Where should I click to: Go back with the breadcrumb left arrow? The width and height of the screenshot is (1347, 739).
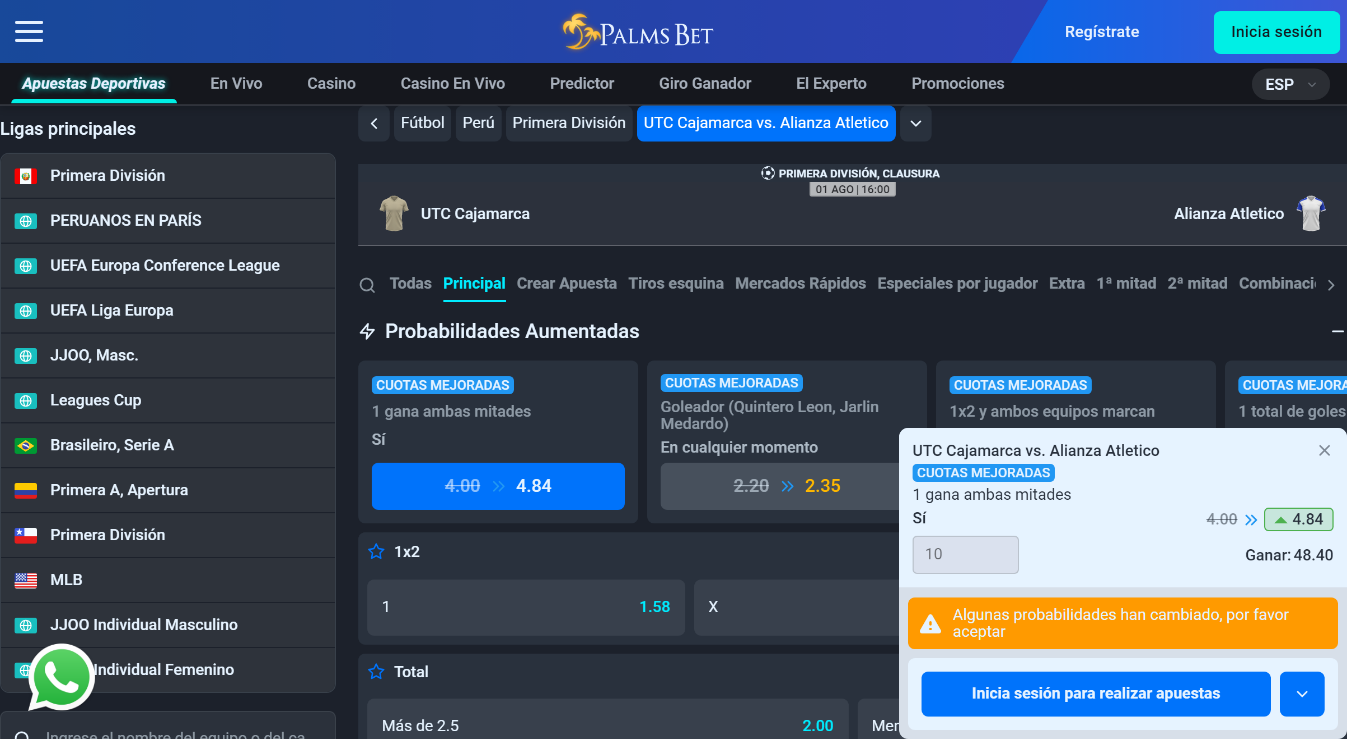coord(374,124)
